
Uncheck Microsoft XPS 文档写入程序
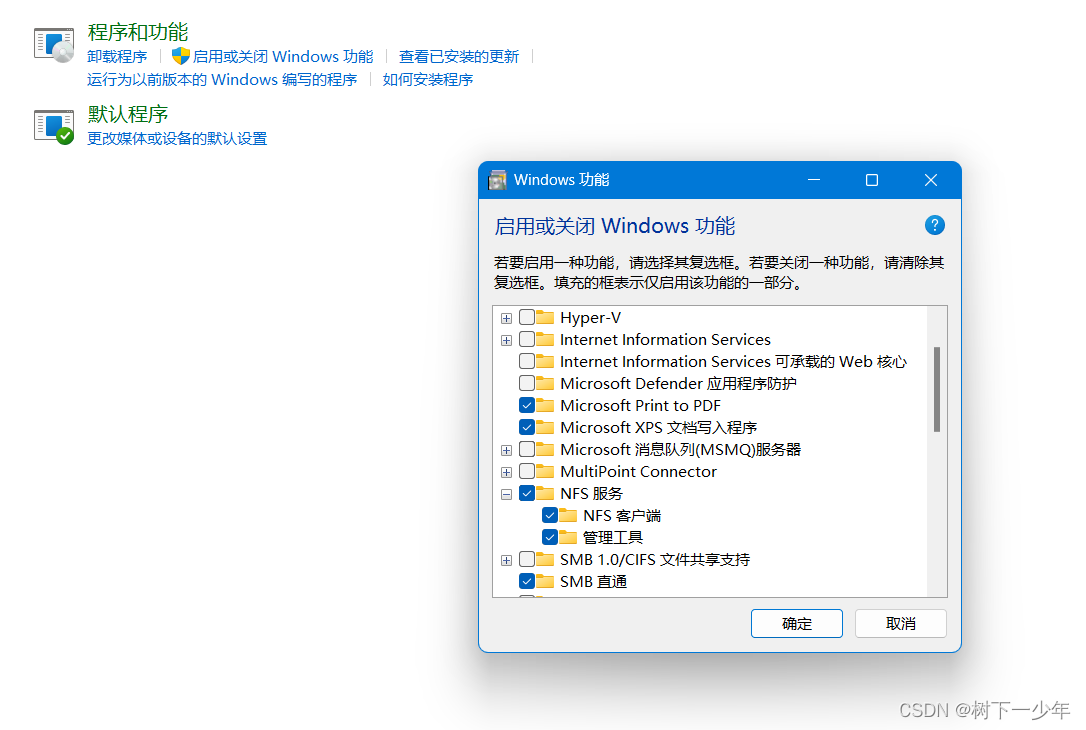526,427
